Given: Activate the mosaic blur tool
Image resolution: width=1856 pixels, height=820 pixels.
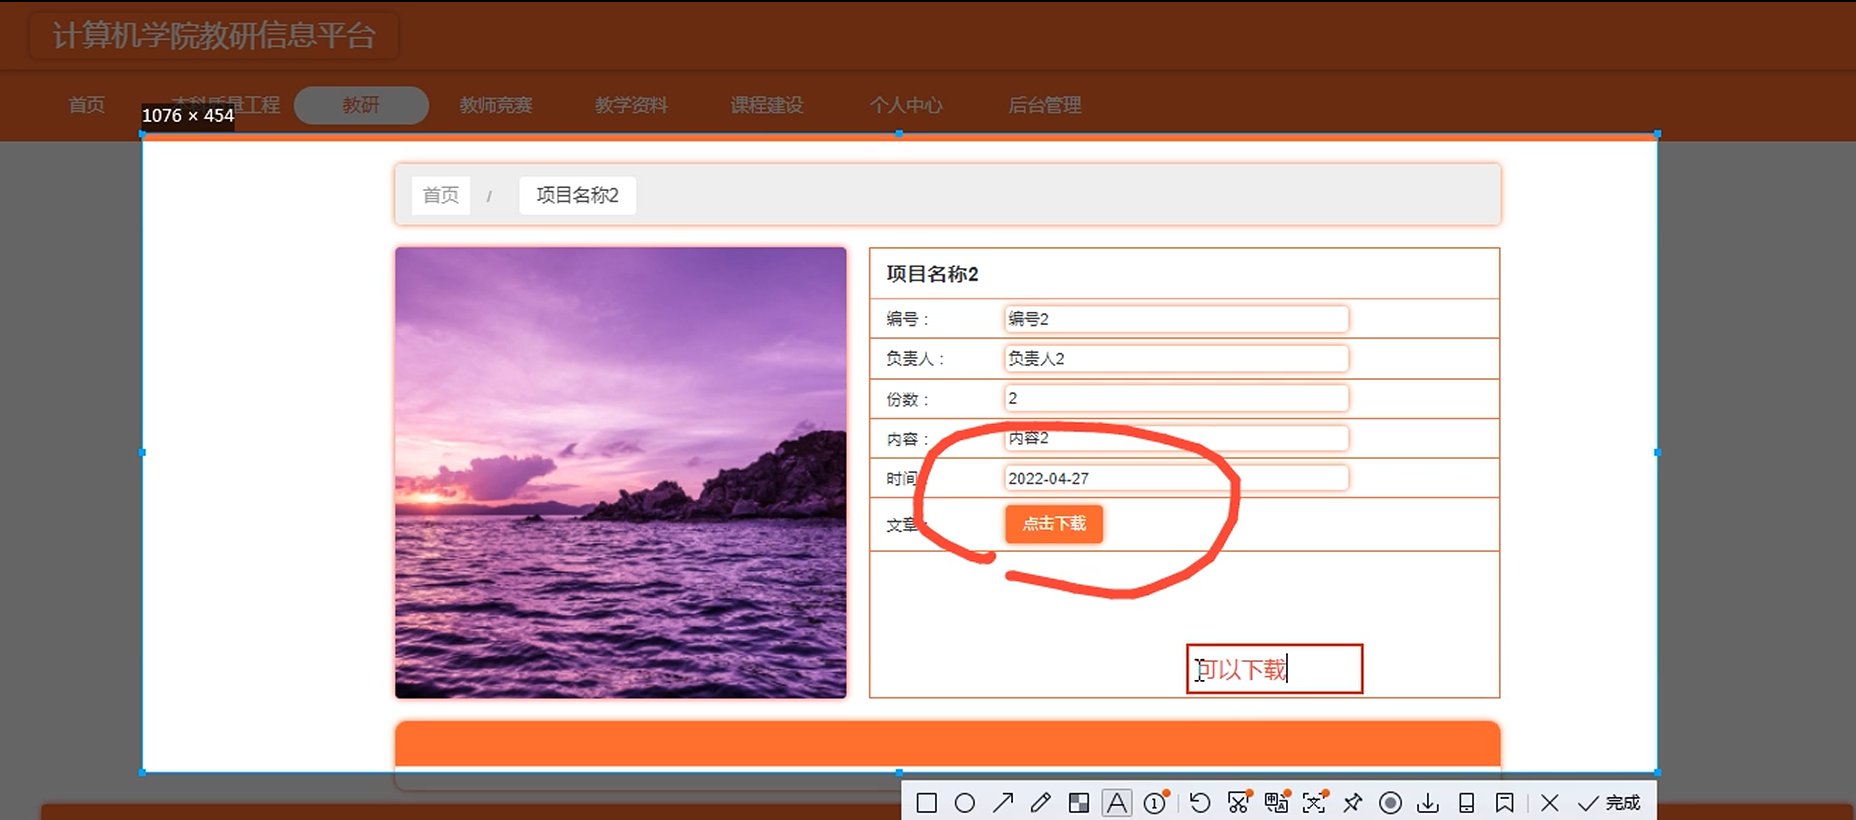Looking at the screenshot, I should pos(1079,803).
